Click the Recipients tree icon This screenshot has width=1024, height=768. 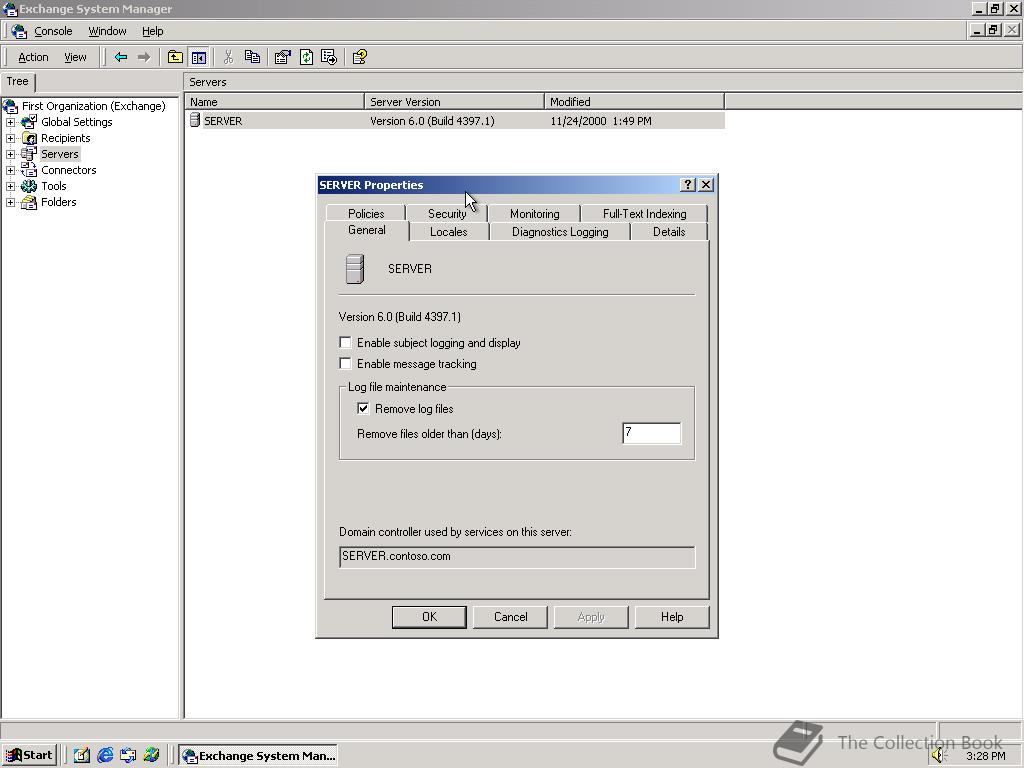(x=29, y=138)
